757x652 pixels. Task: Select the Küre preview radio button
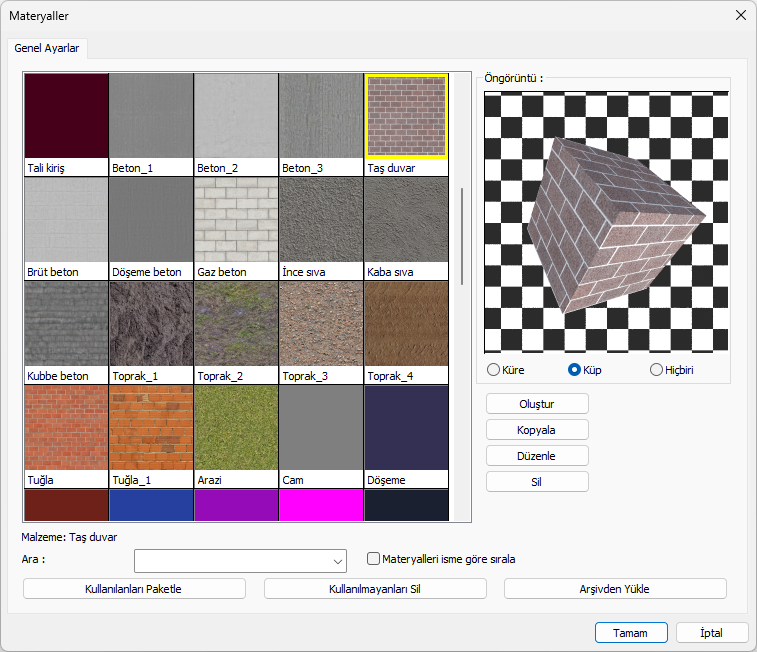pos(493,370)
